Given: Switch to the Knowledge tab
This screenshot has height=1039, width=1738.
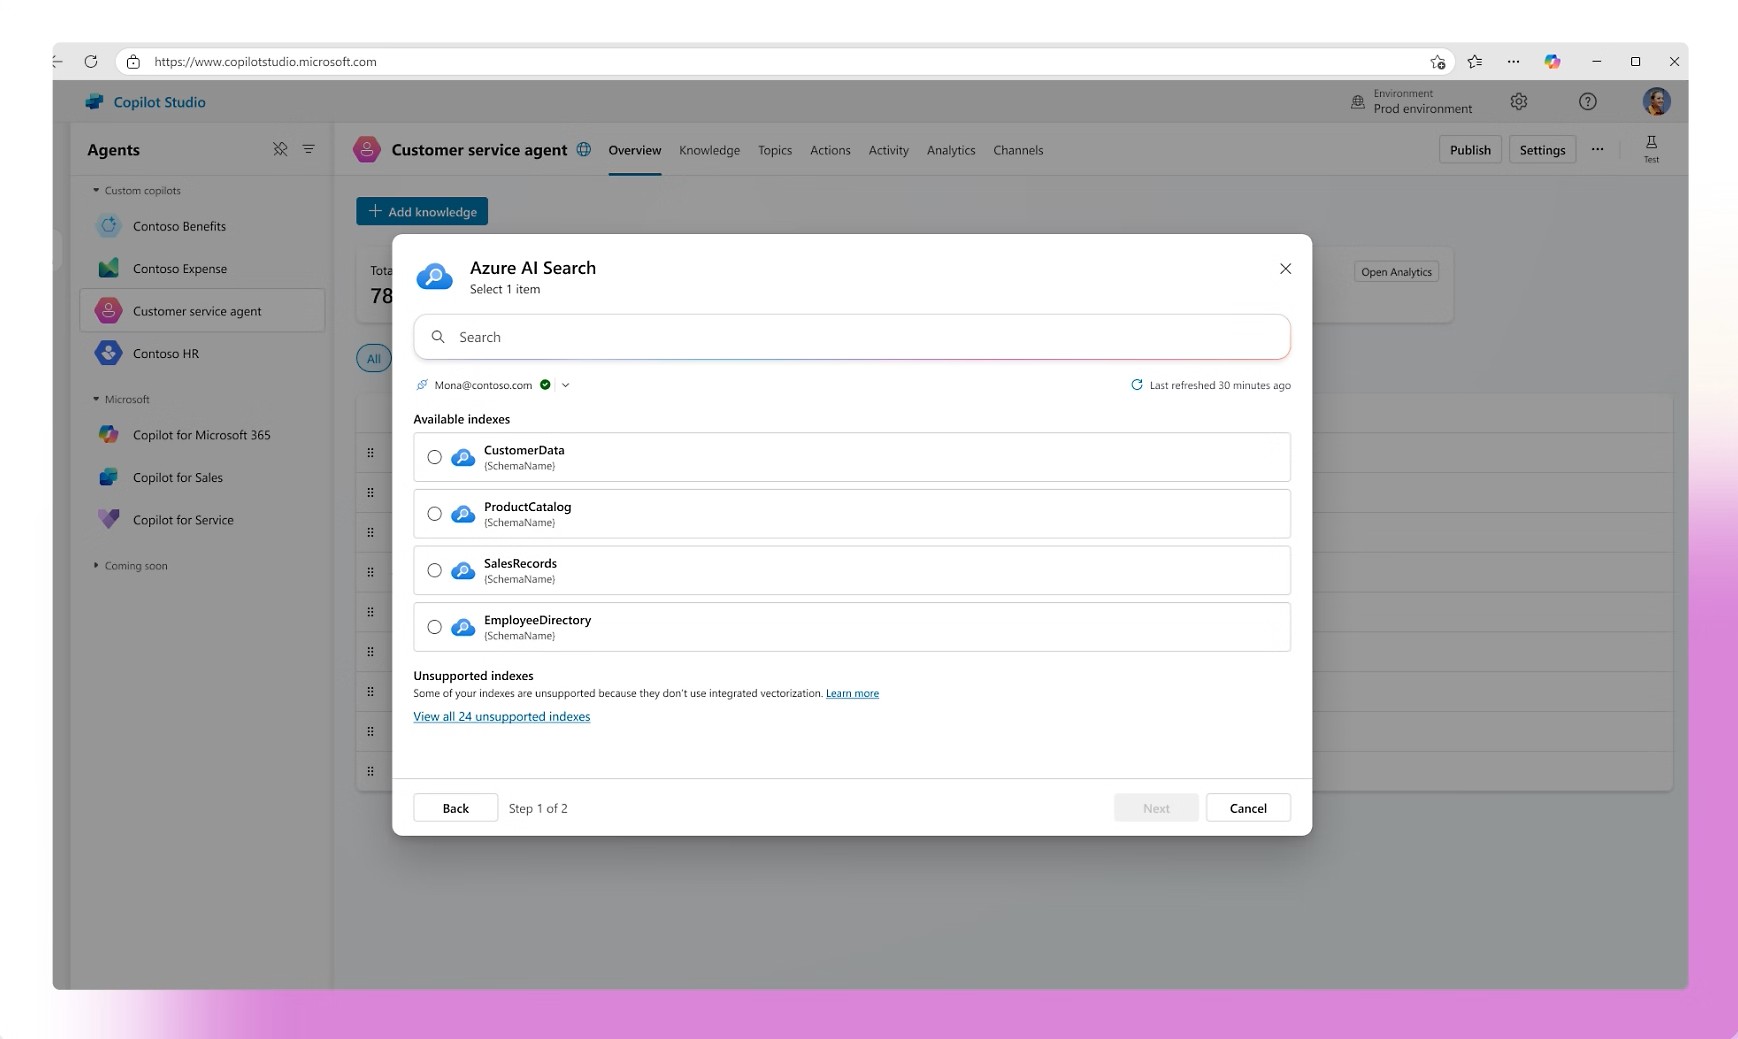Looking at the screenshot, I should pos(709,150).
